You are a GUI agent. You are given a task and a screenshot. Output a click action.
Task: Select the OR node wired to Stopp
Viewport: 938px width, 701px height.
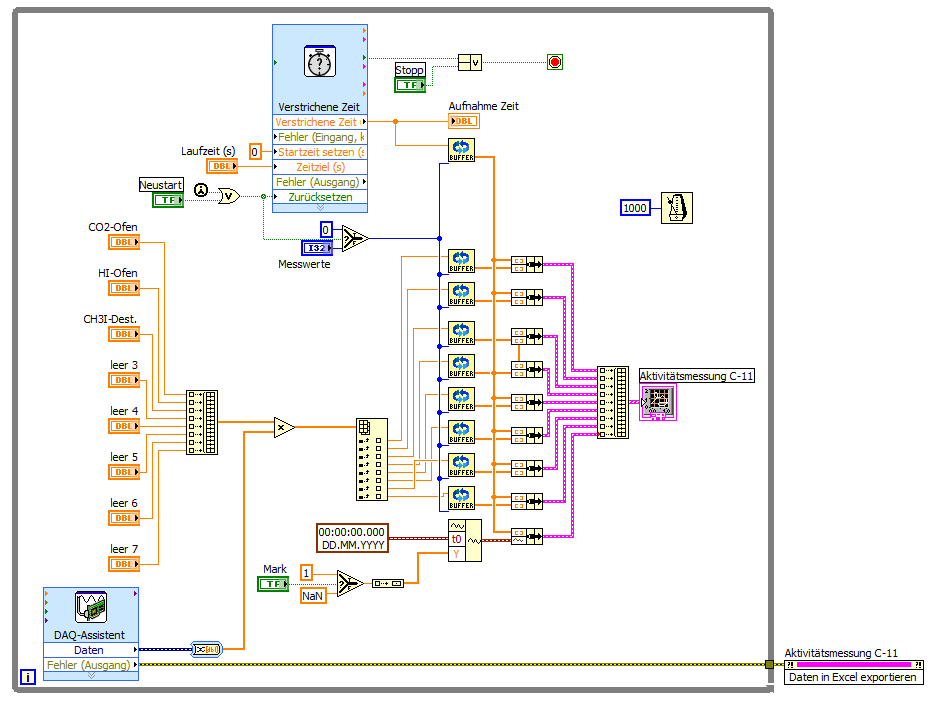pyautogui.click(x=470, y=62)
